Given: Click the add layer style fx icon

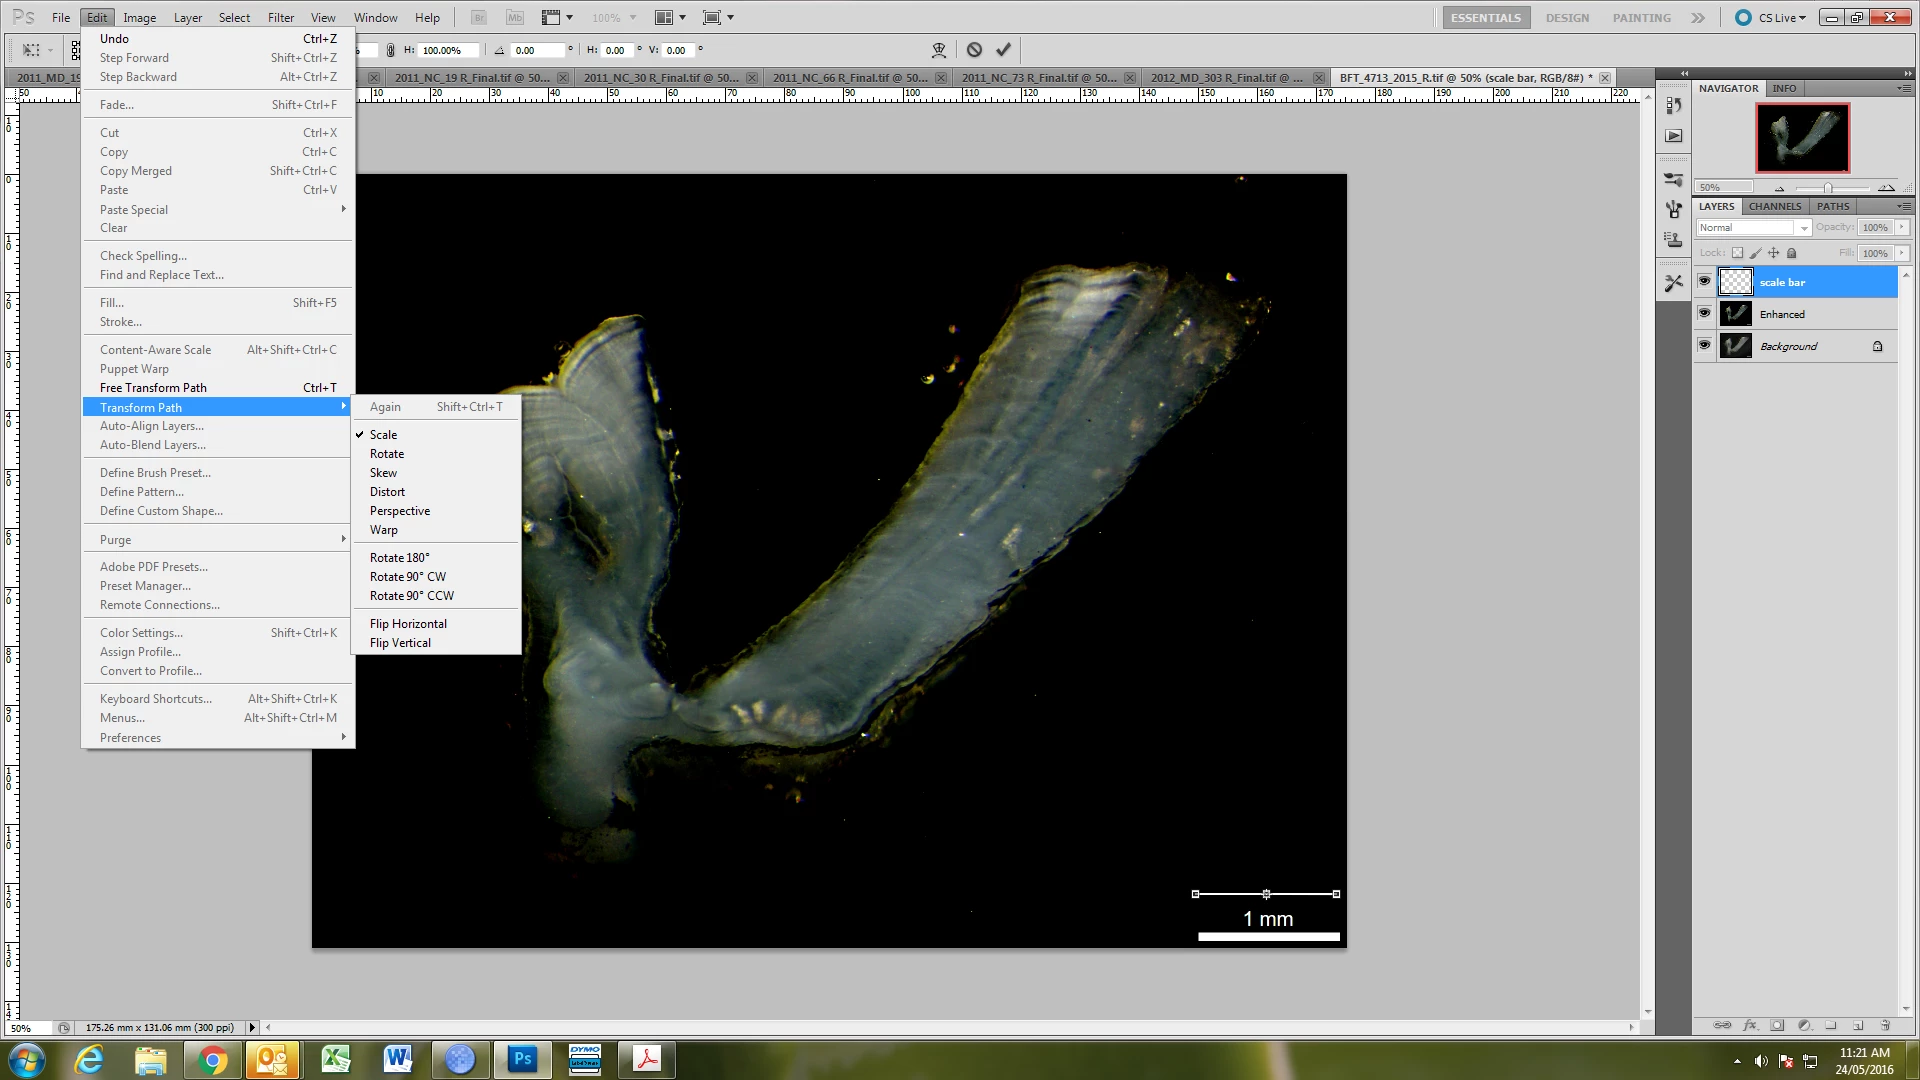Looking at the screenshot, I should 1750,1025.
